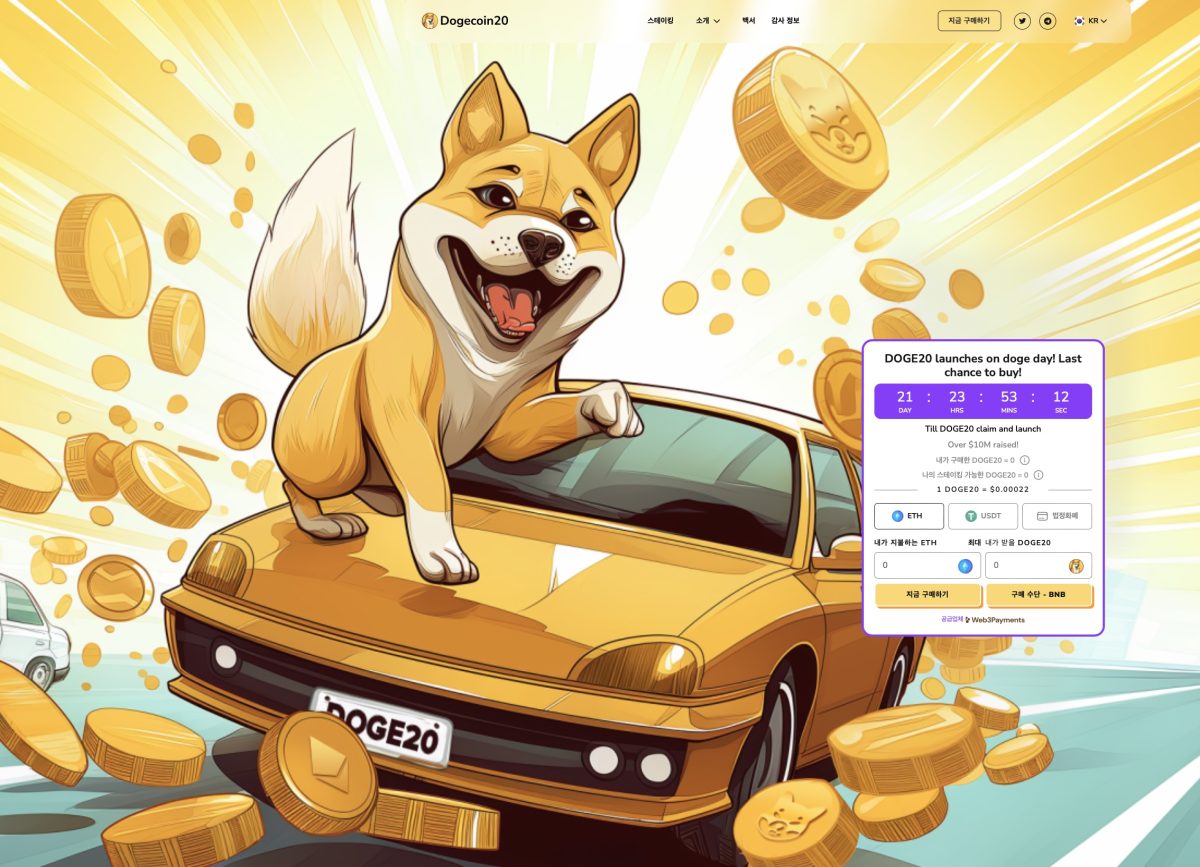Open the Telegram icon link
The height and width of the screenshot is (867, 1200).
[x=1048, y=21]
